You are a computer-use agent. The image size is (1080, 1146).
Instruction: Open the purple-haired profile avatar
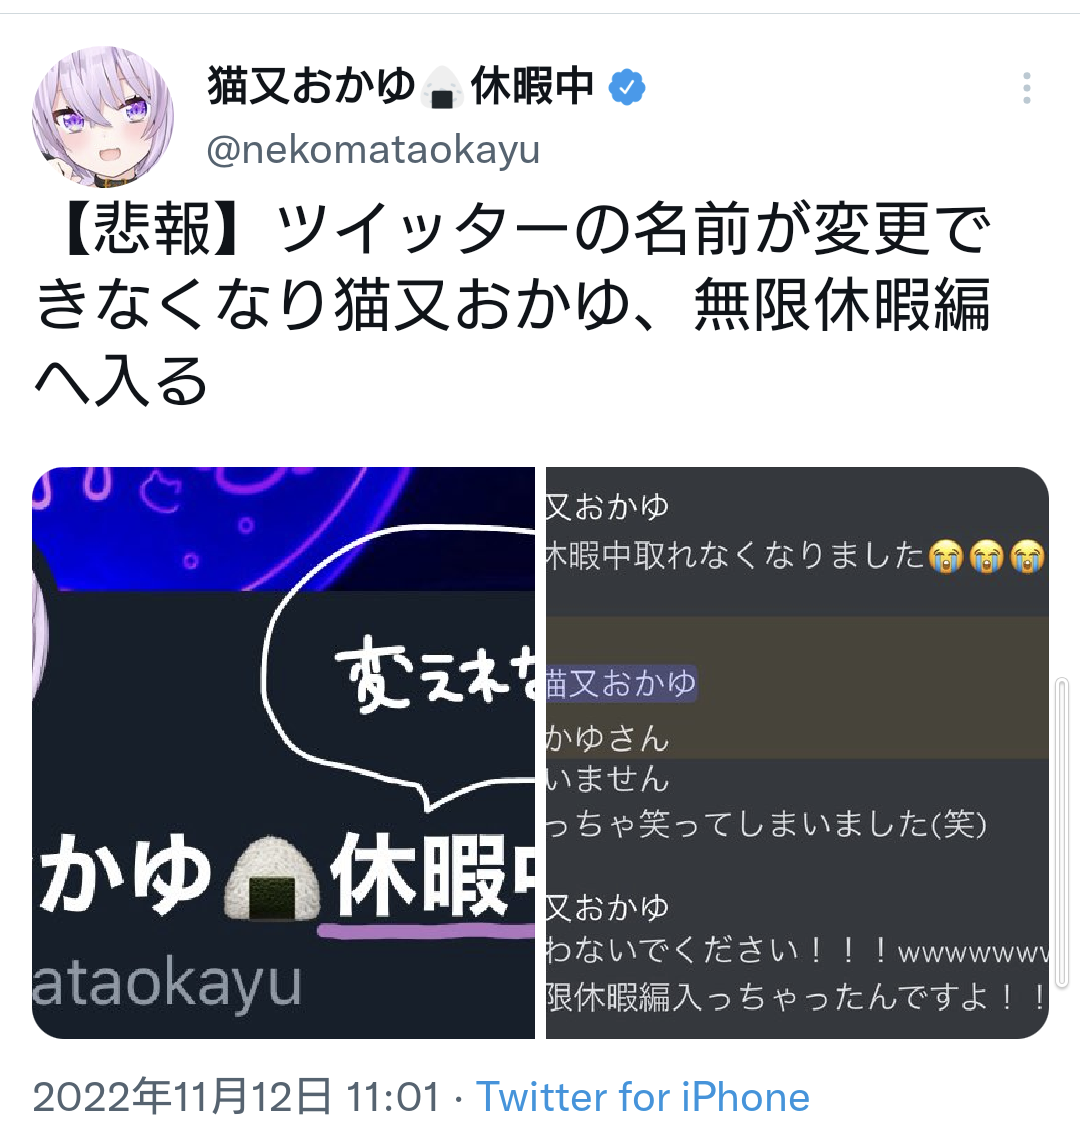[102, 116]
